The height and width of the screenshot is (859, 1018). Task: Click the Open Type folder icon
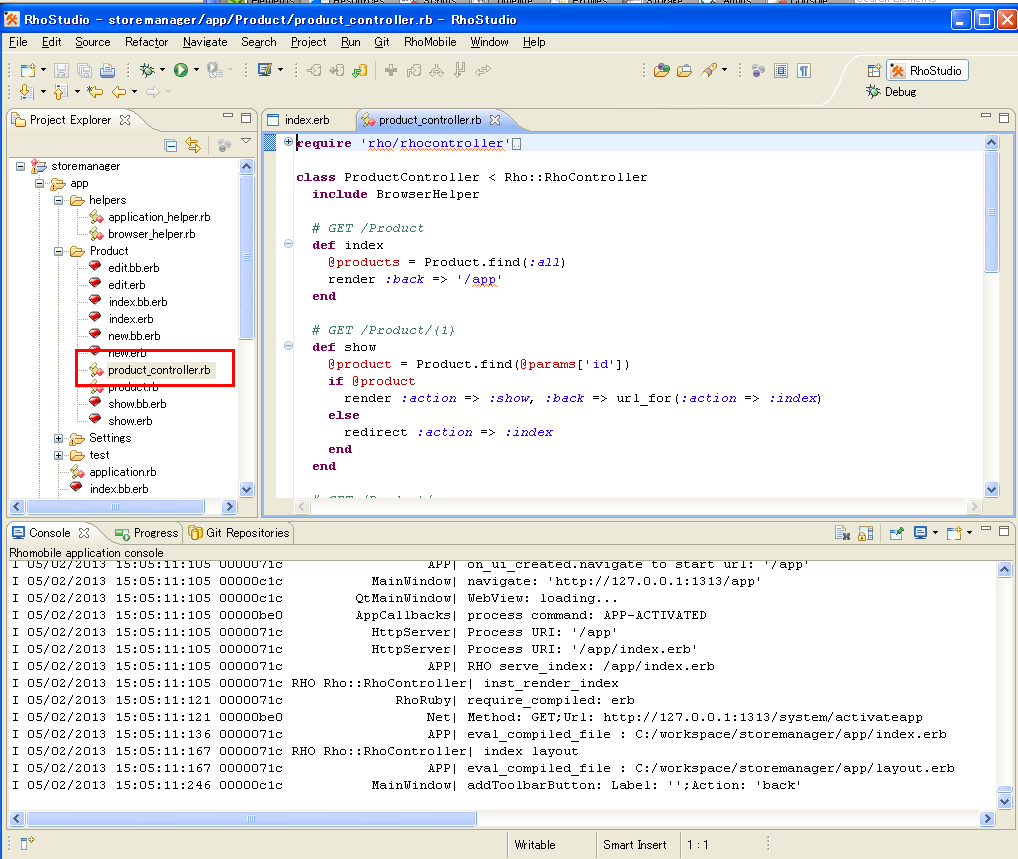[662, 70]
